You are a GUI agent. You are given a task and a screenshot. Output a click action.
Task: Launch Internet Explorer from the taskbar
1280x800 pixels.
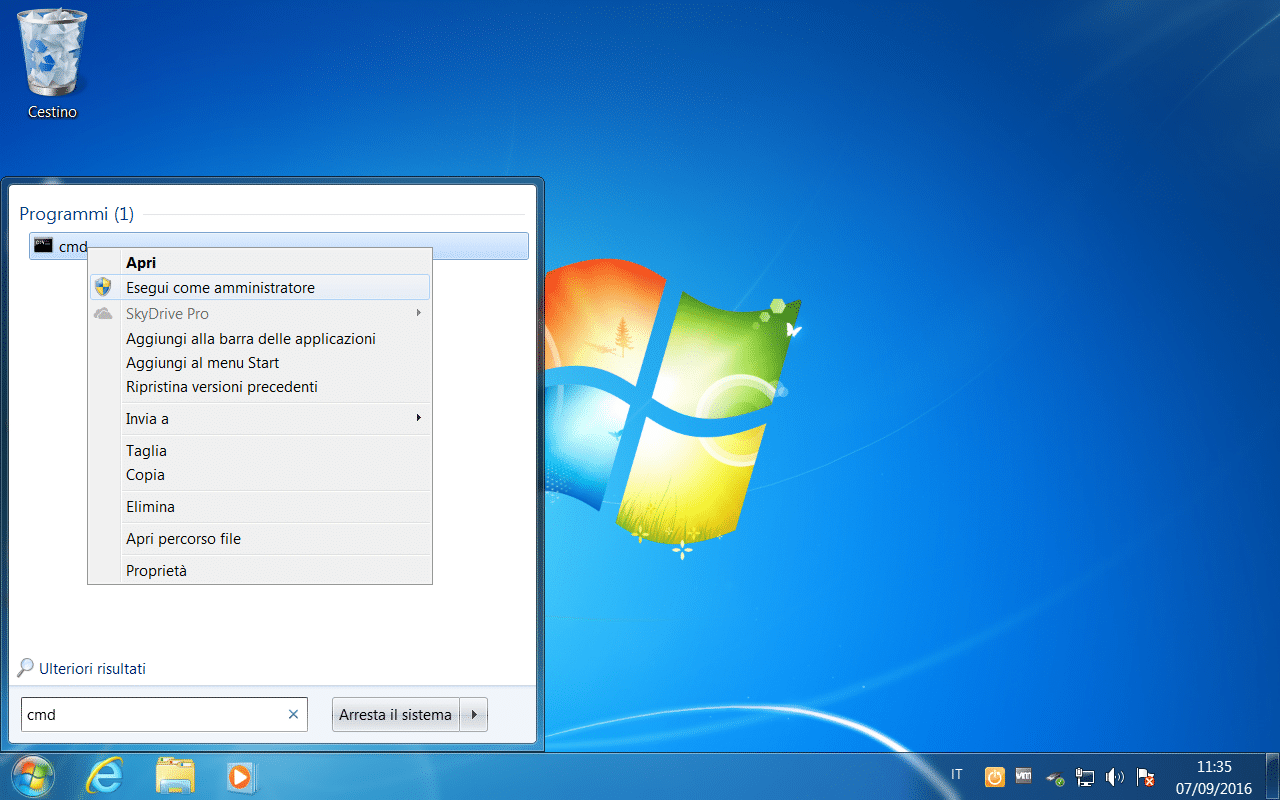click(104, 775)
